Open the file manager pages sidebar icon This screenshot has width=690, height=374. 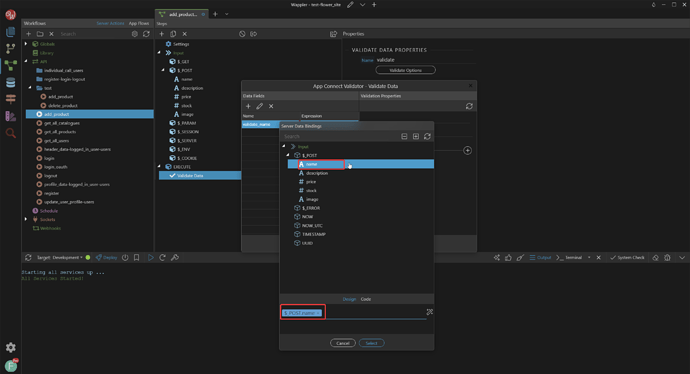(11, 32)
